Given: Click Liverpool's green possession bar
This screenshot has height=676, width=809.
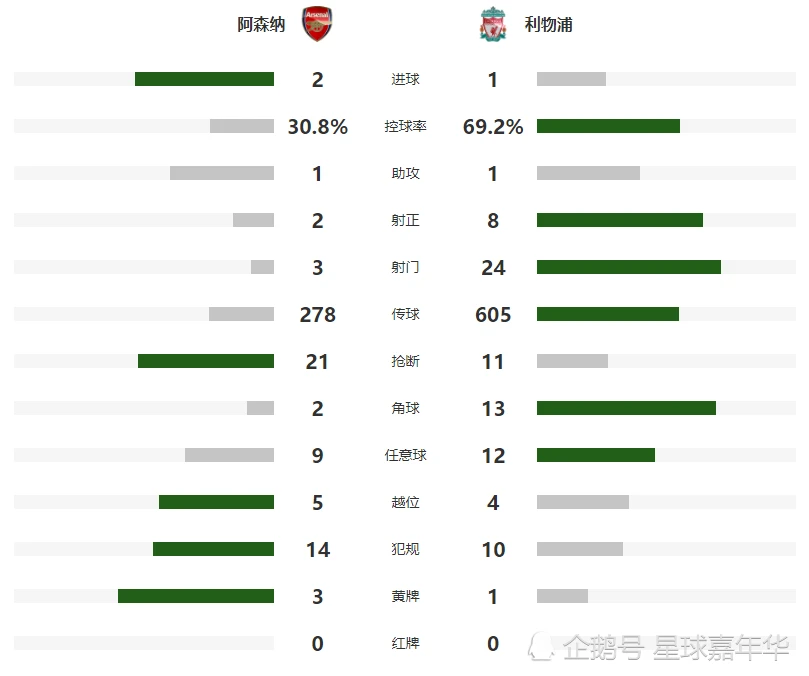Looking at the screenshot, I should (x=608, y=126).
